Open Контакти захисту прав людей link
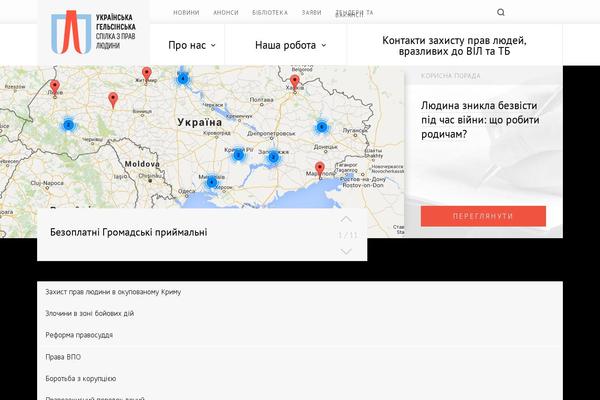600x400 pixels. (x=454, y=46)
